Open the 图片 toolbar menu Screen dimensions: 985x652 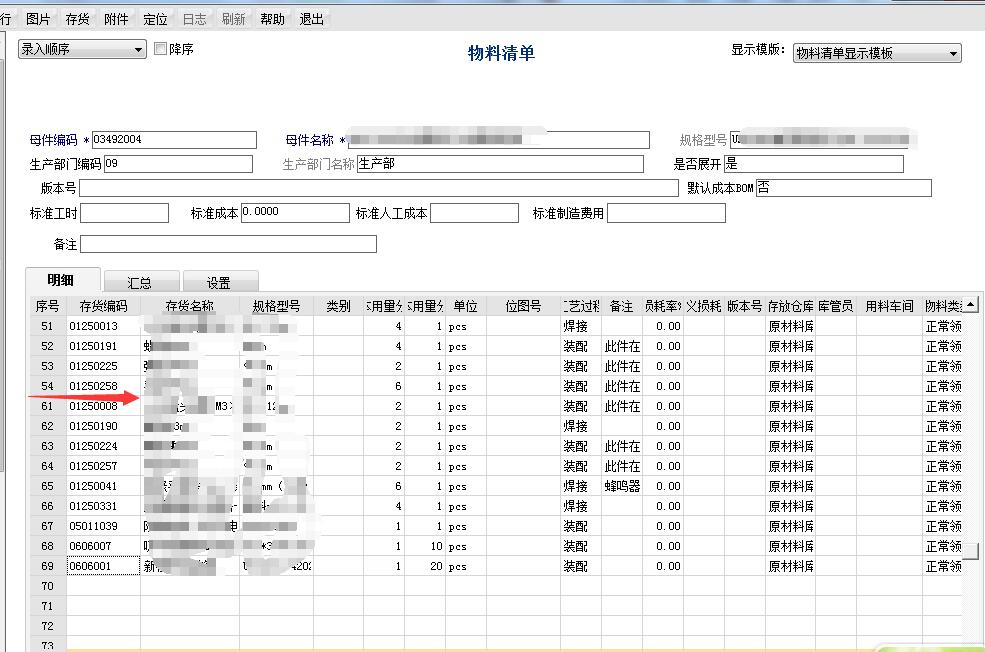tap(38, 19)
